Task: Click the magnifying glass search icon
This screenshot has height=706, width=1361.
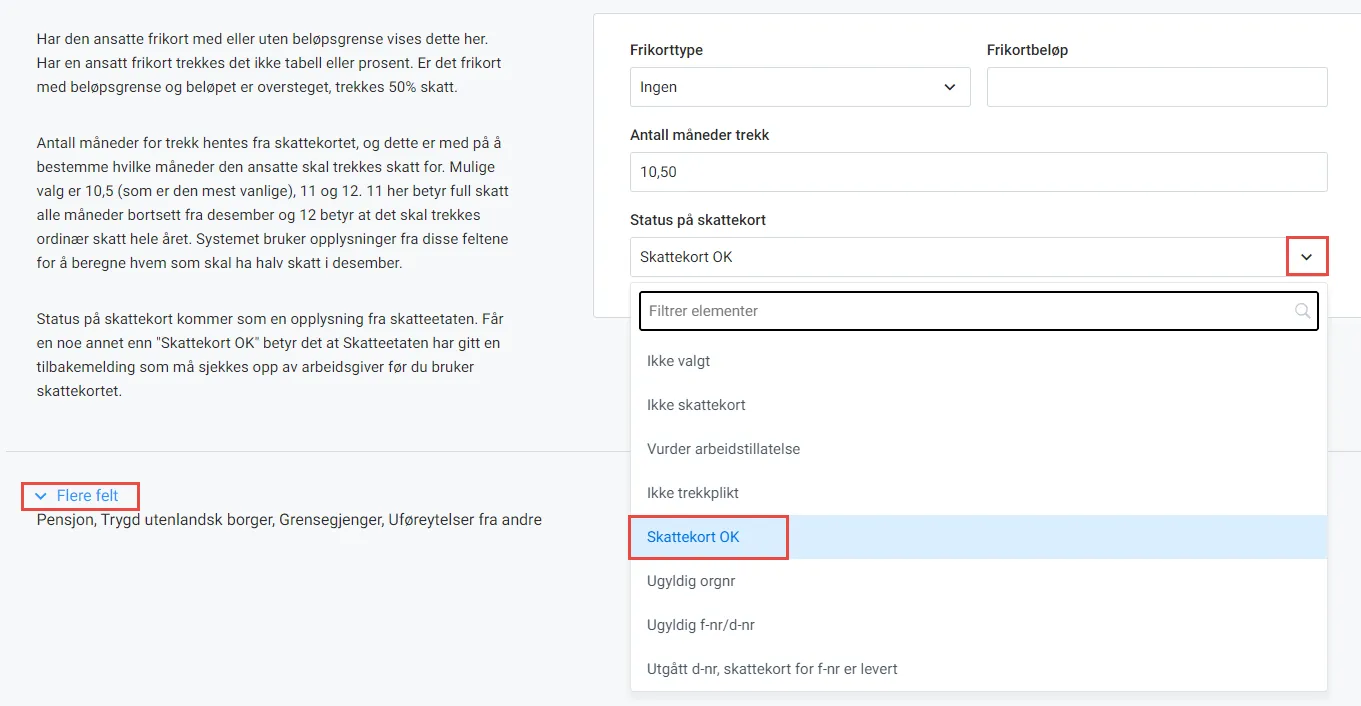Action: coord(1302,310)
